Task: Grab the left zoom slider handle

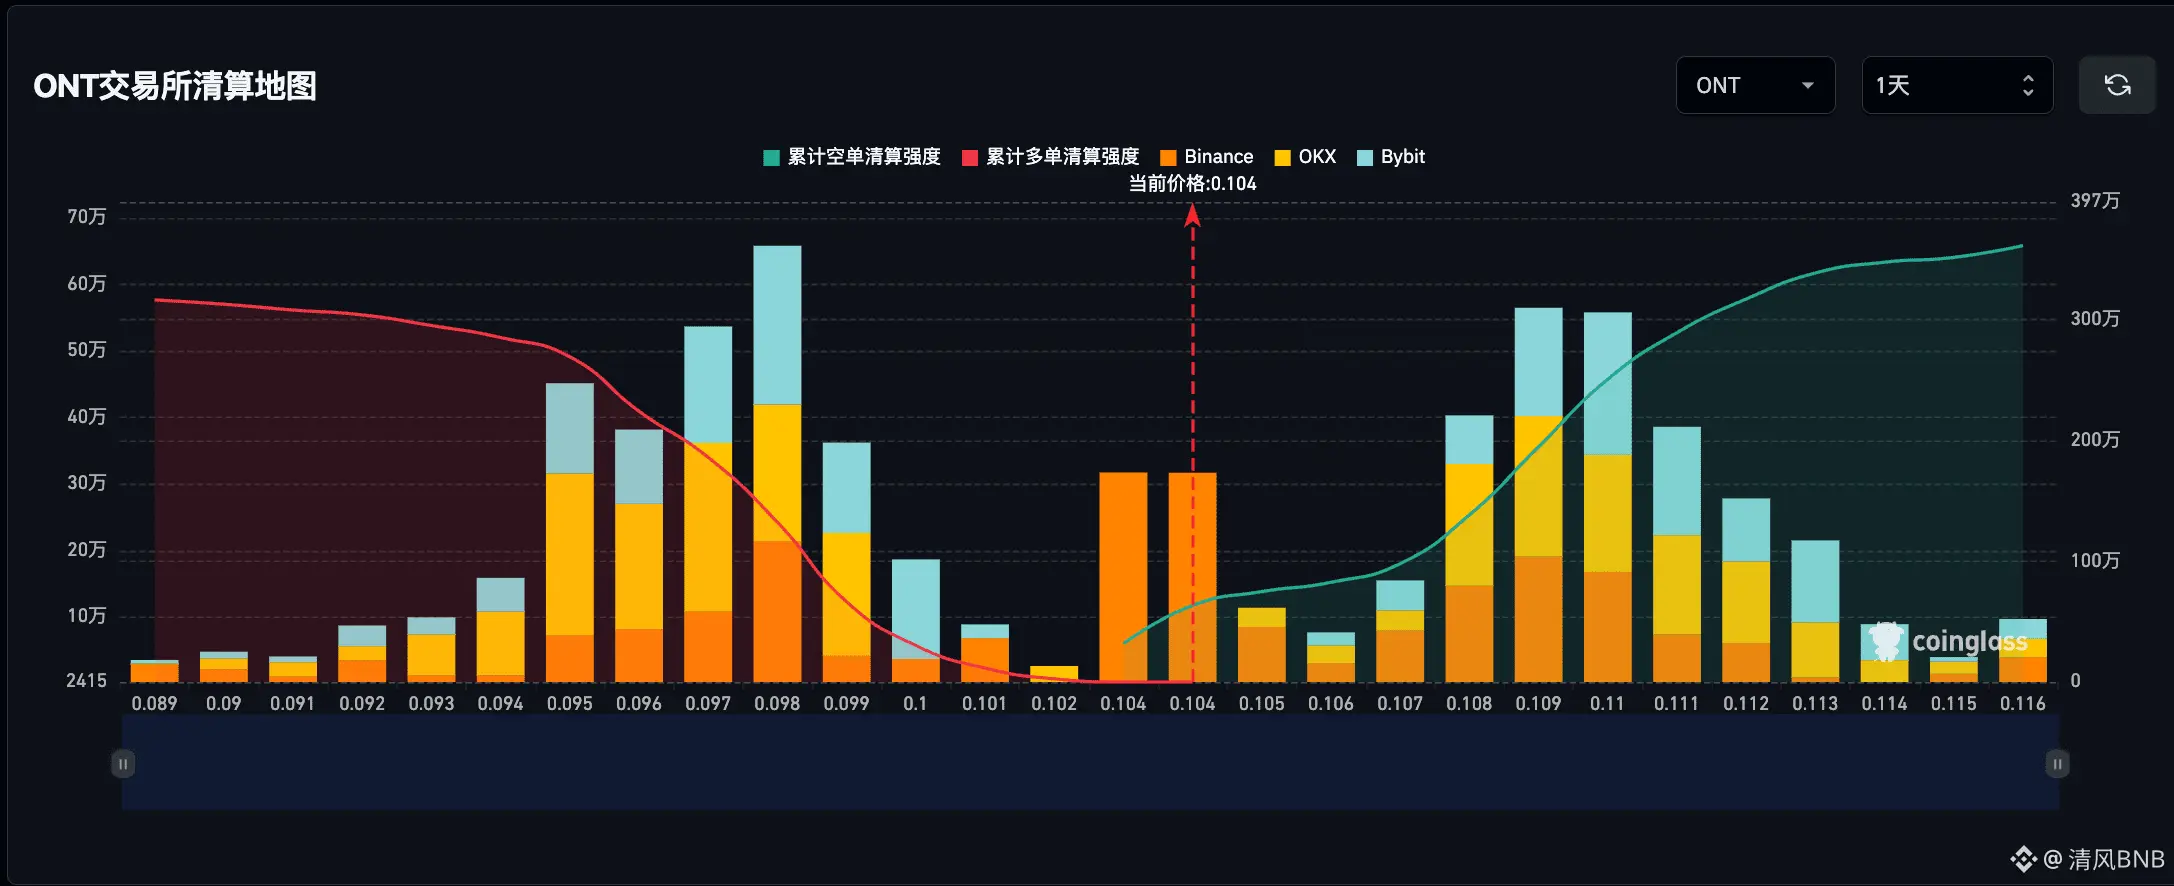Action: click(x=123, y=764)
